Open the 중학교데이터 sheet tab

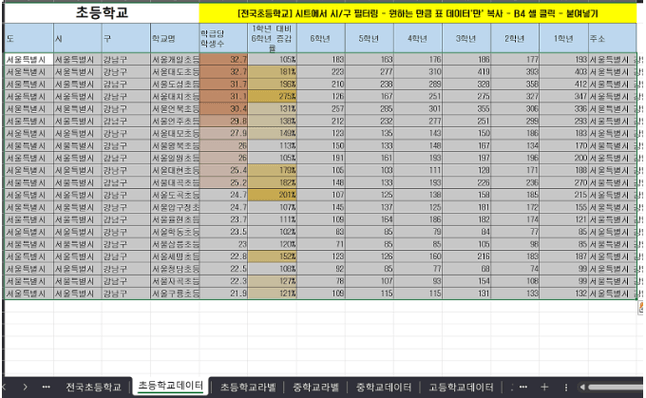[x=384, y=387]
